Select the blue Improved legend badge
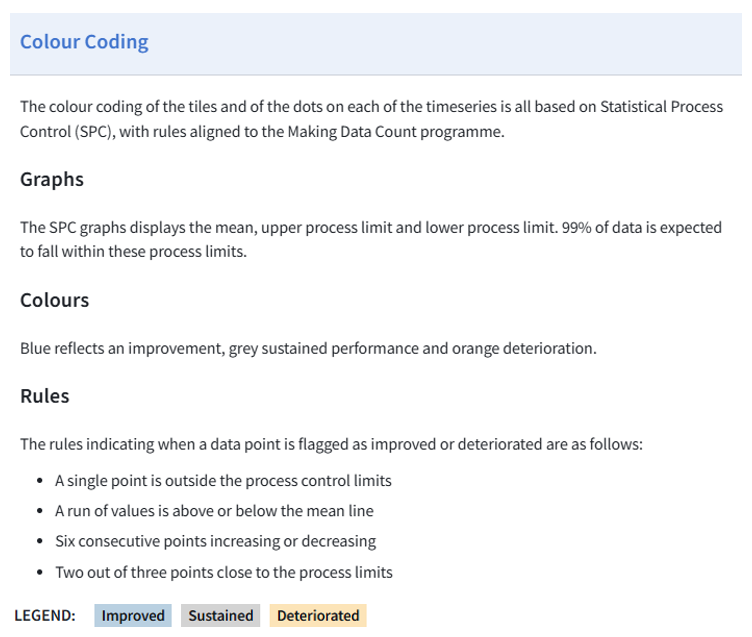This screenshot has width=752, height=637. click(x=133, y=616)
